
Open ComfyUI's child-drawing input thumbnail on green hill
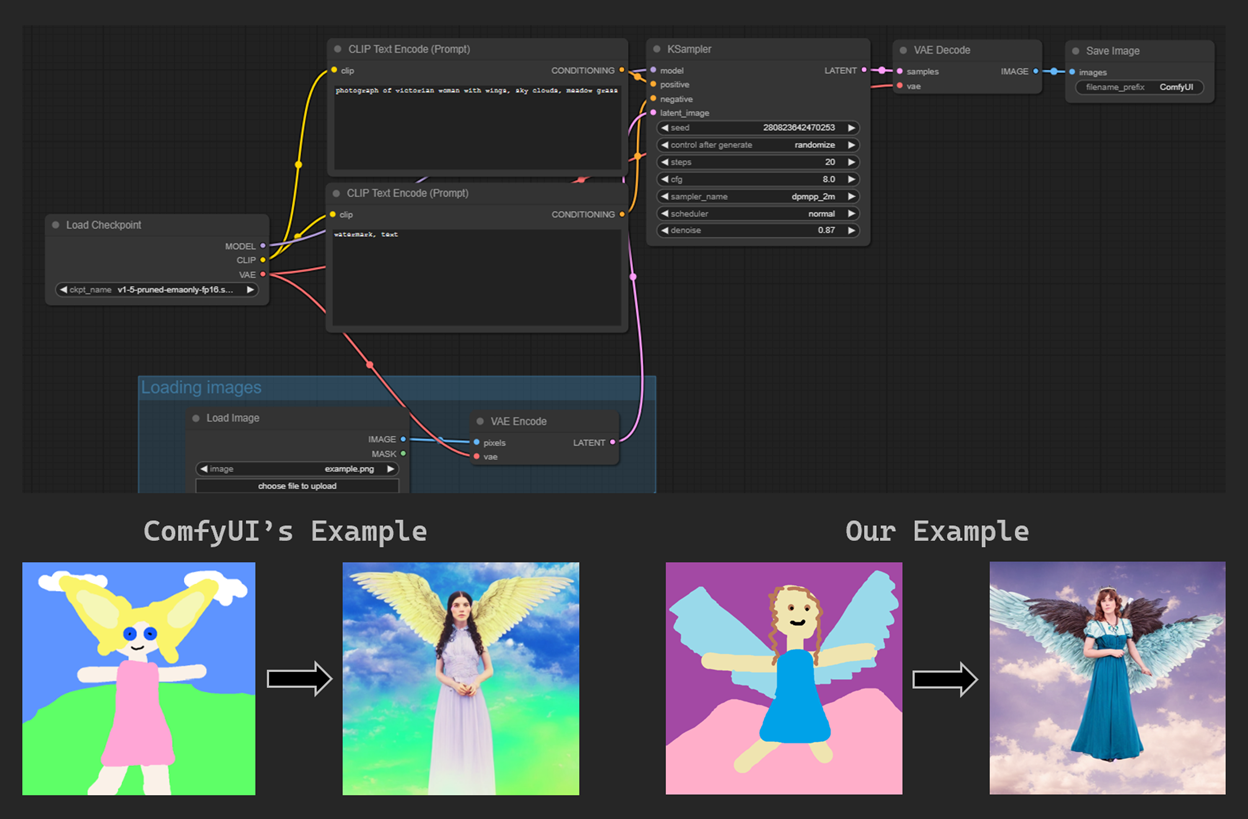point(139,679)
